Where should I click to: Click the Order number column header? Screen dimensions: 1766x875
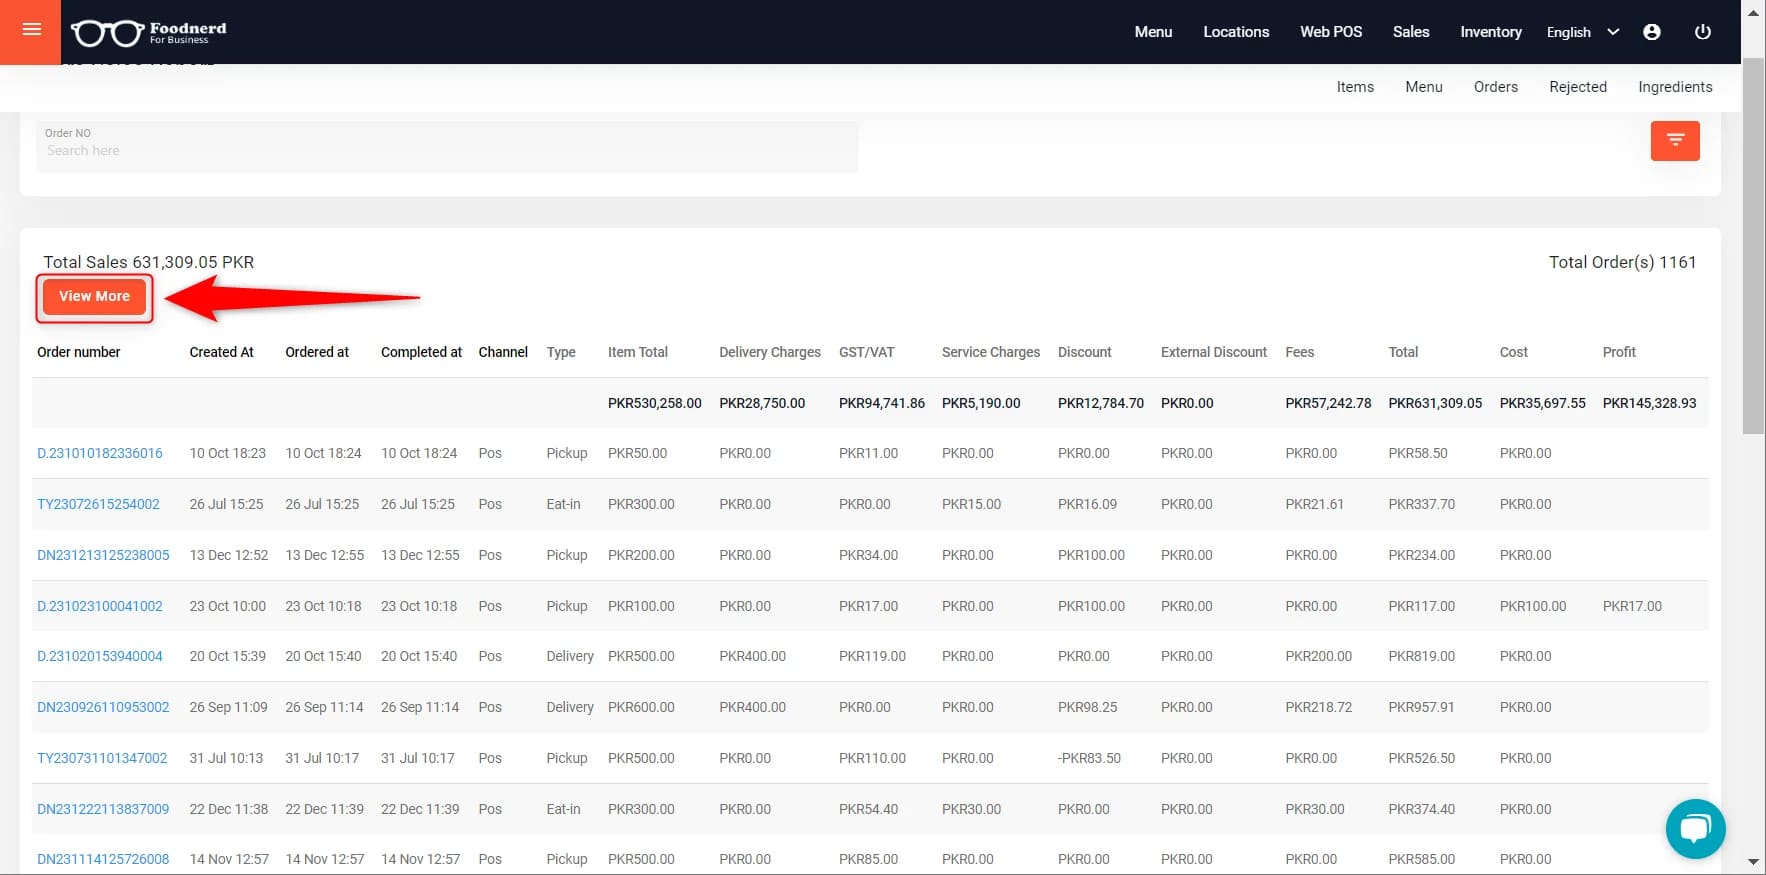pos(79,352)
